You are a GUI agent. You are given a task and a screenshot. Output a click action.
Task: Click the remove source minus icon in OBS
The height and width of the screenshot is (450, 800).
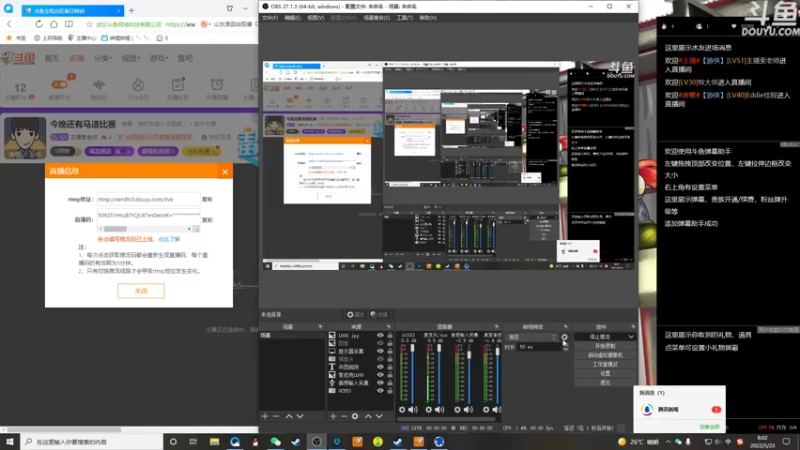pyautogui.click(x=344, y=416)
